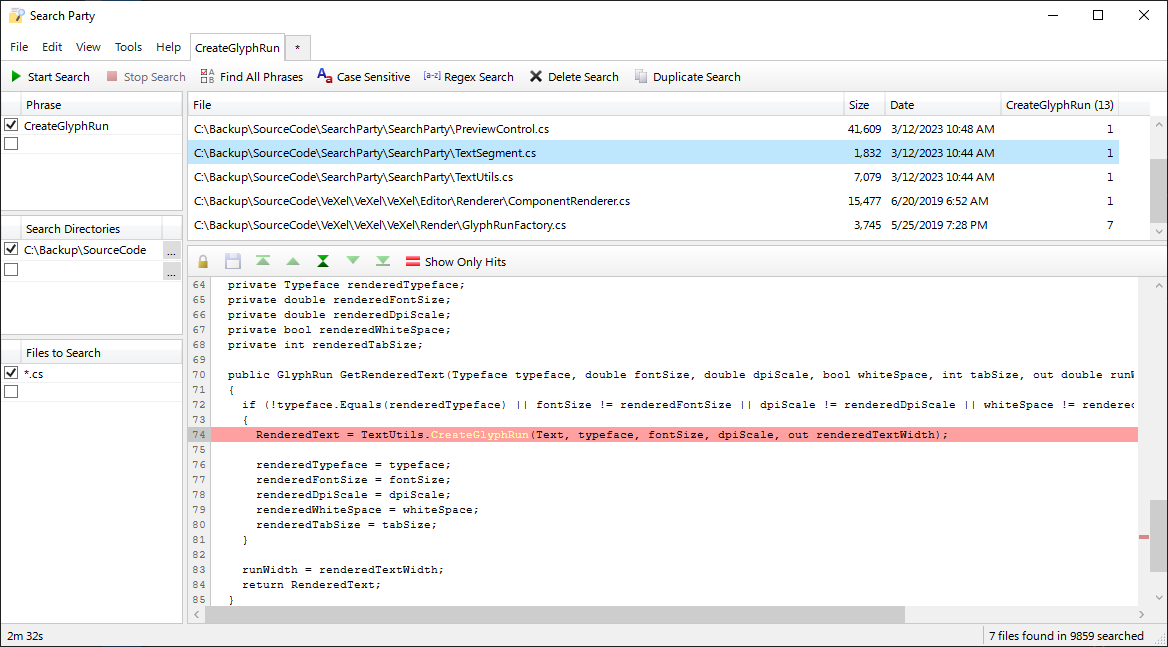Click horizontal scrollbar right arrow in preview
This screenshot has height=647, width=1168.
[x=1142, y=614]
